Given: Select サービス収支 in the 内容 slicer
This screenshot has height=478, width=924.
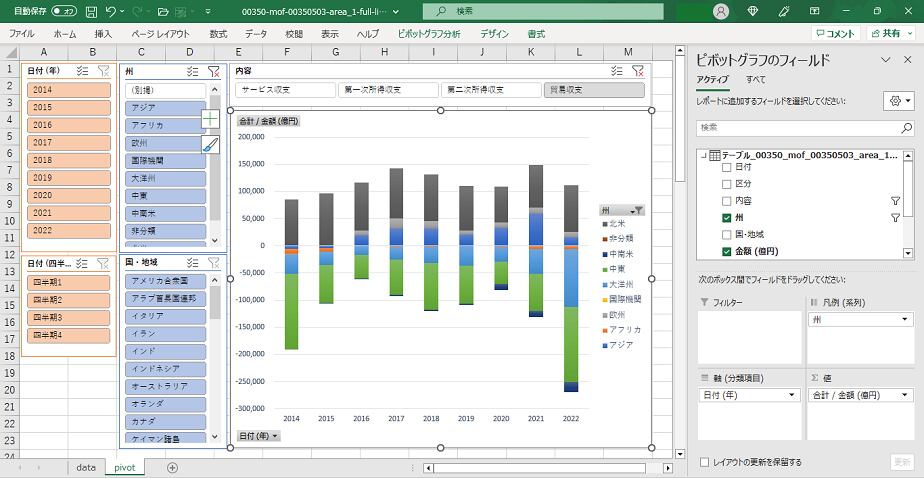Looking at the screenshot, I should point(285,90).
